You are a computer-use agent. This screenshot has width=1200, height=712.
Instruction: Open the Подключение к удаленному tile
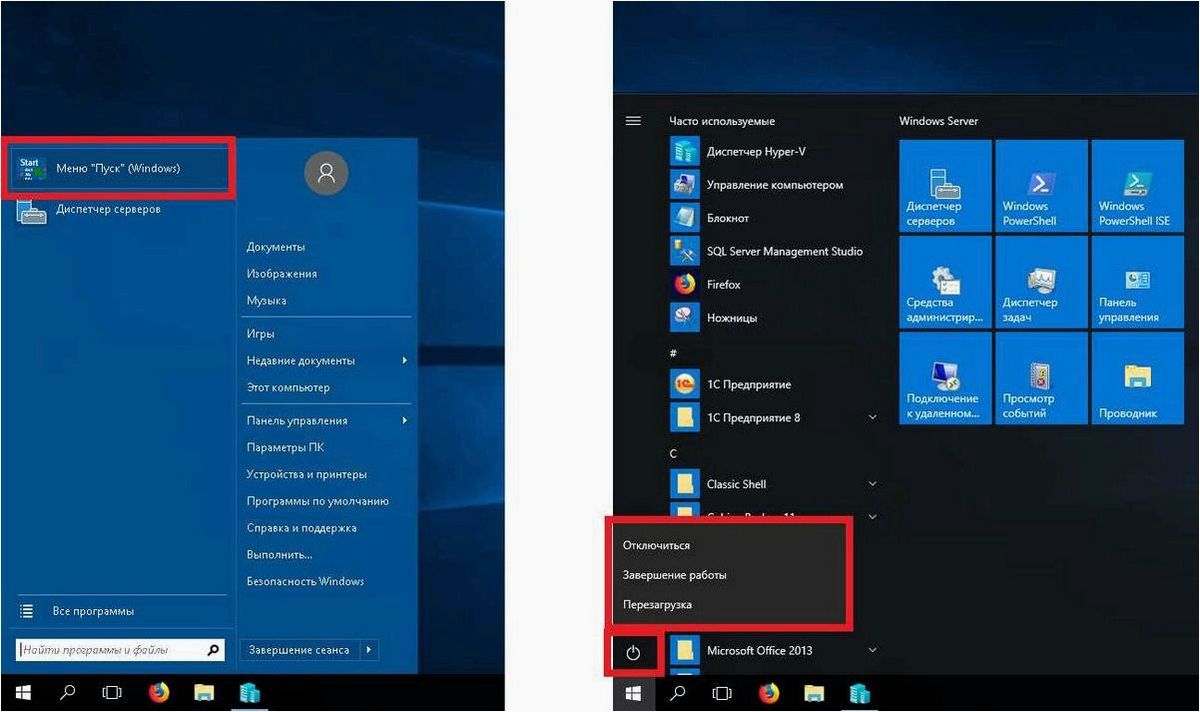coord(945,378)
